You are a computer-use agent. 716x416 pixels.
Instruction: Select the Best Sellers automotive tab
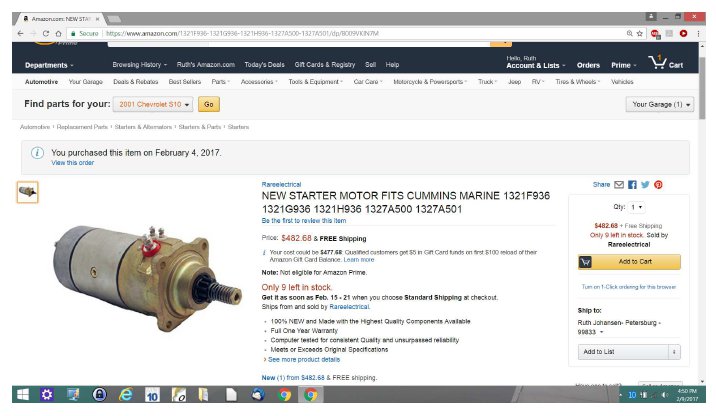[x=184, y=82]
